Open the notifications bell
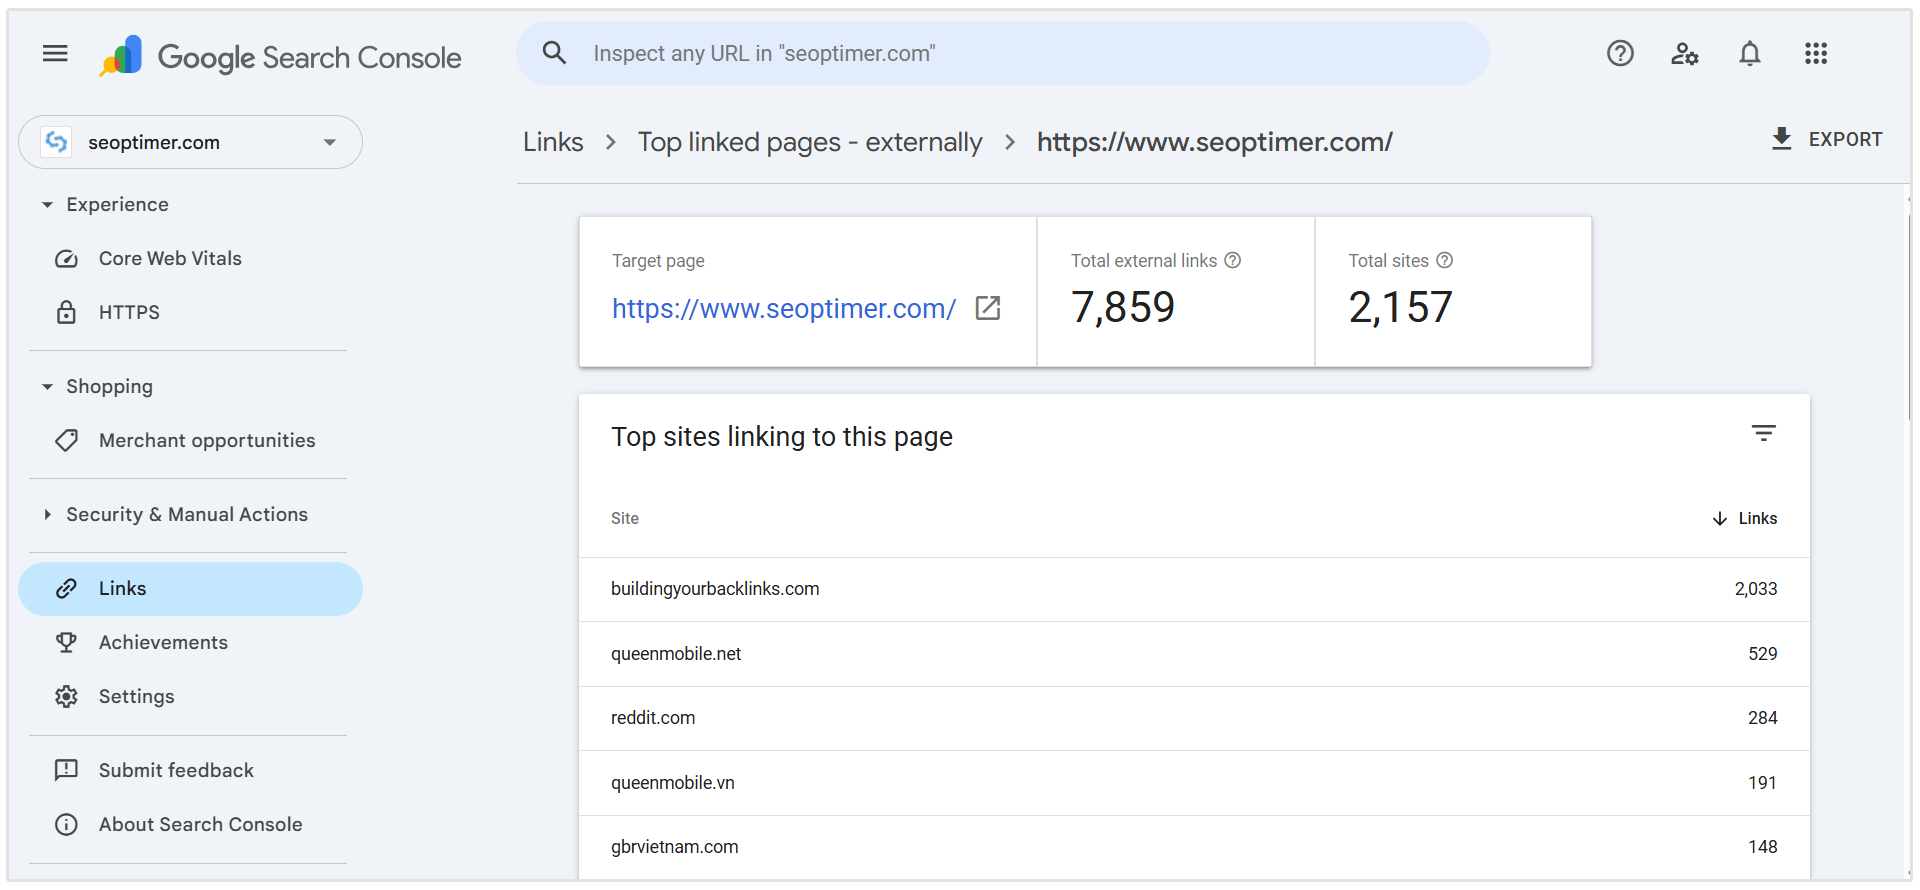 (x=1749, y=54)
